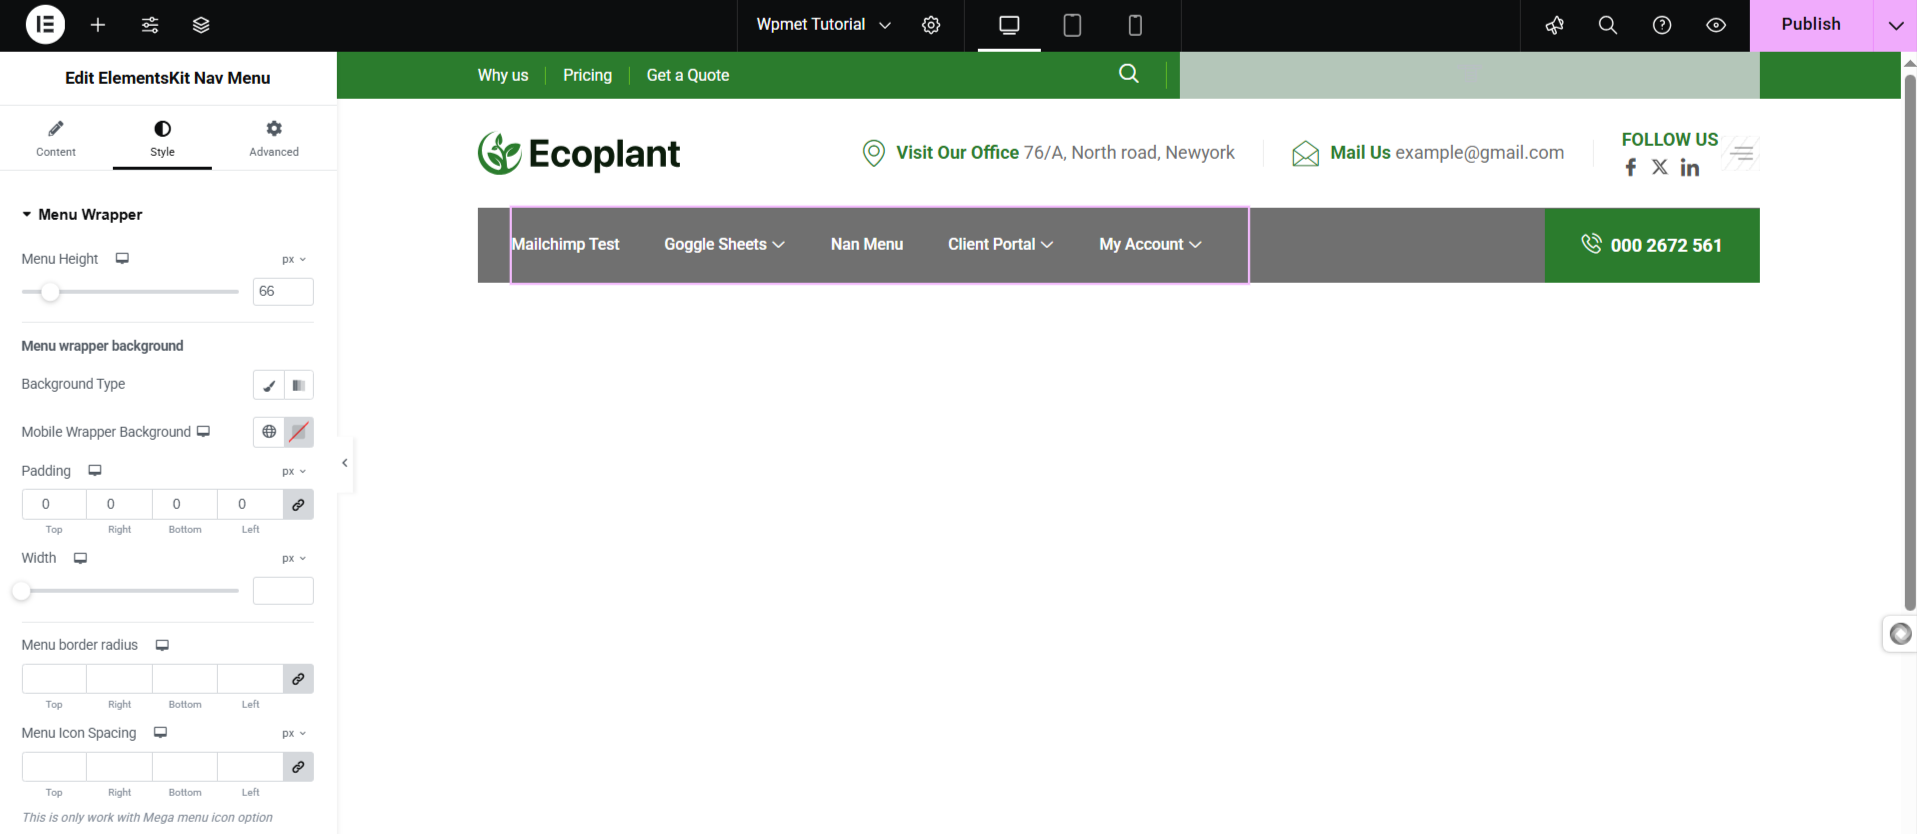Click the Mobile Wrapper Background color swatch
The height and width of the screenshot is (834, 1917).
[299, 432]
